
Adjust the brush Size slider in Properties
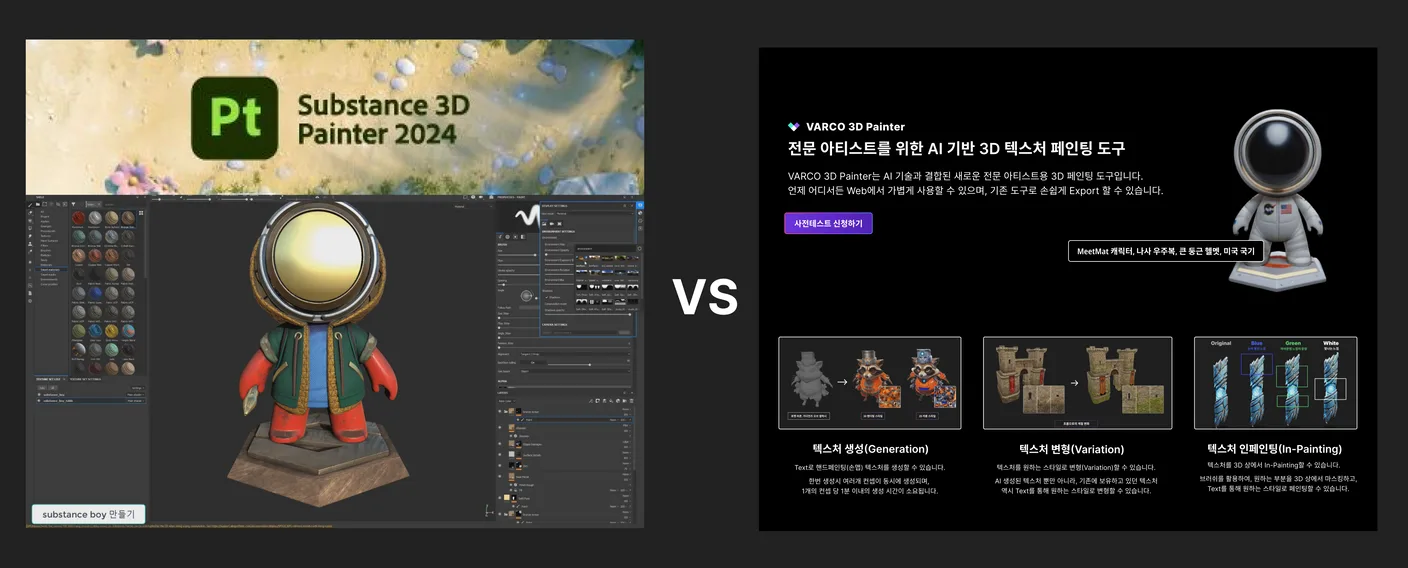(518, 255)
